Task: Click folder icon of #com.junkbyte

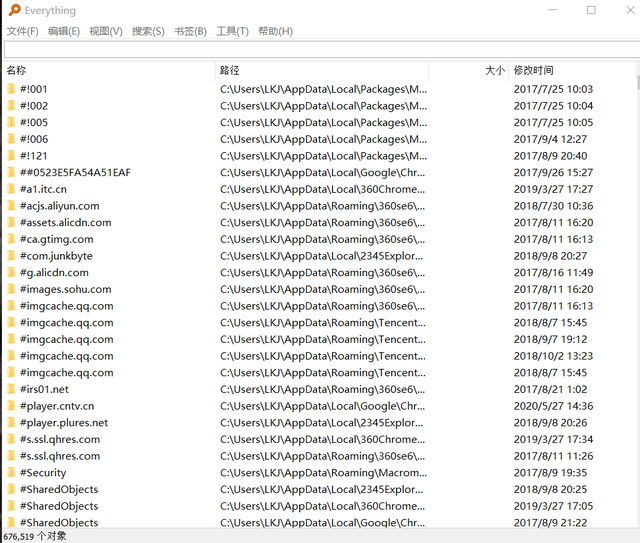Action: pyautogui.click(x=12, y=256)
